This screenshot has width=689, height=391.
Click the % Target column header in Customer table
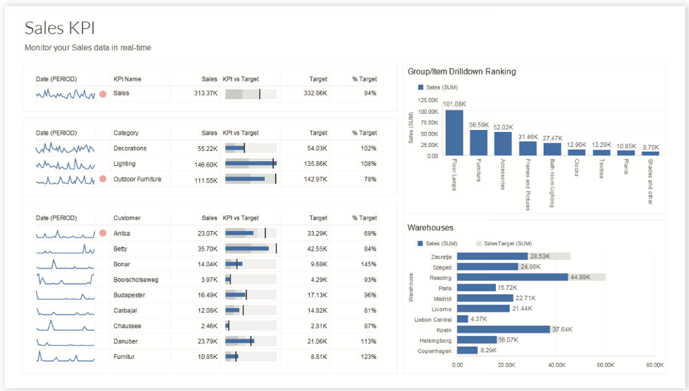point(364,218)
